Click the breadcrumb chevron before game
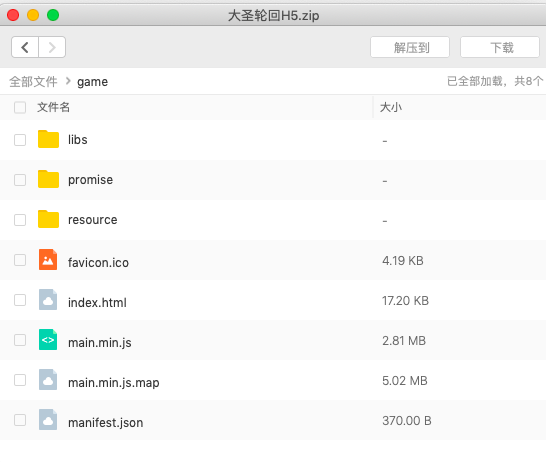The width and height of the screenshot is (546, 462). 68,81
